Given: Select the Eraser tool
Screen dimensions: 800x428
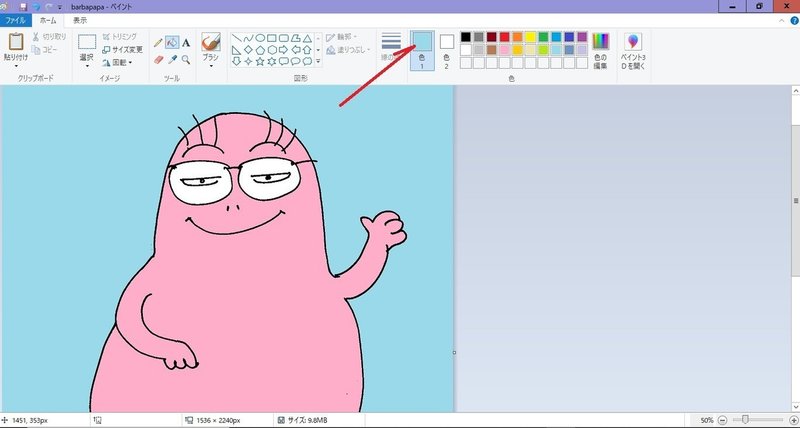Looking at the screenshot, I should click(158, 60).
